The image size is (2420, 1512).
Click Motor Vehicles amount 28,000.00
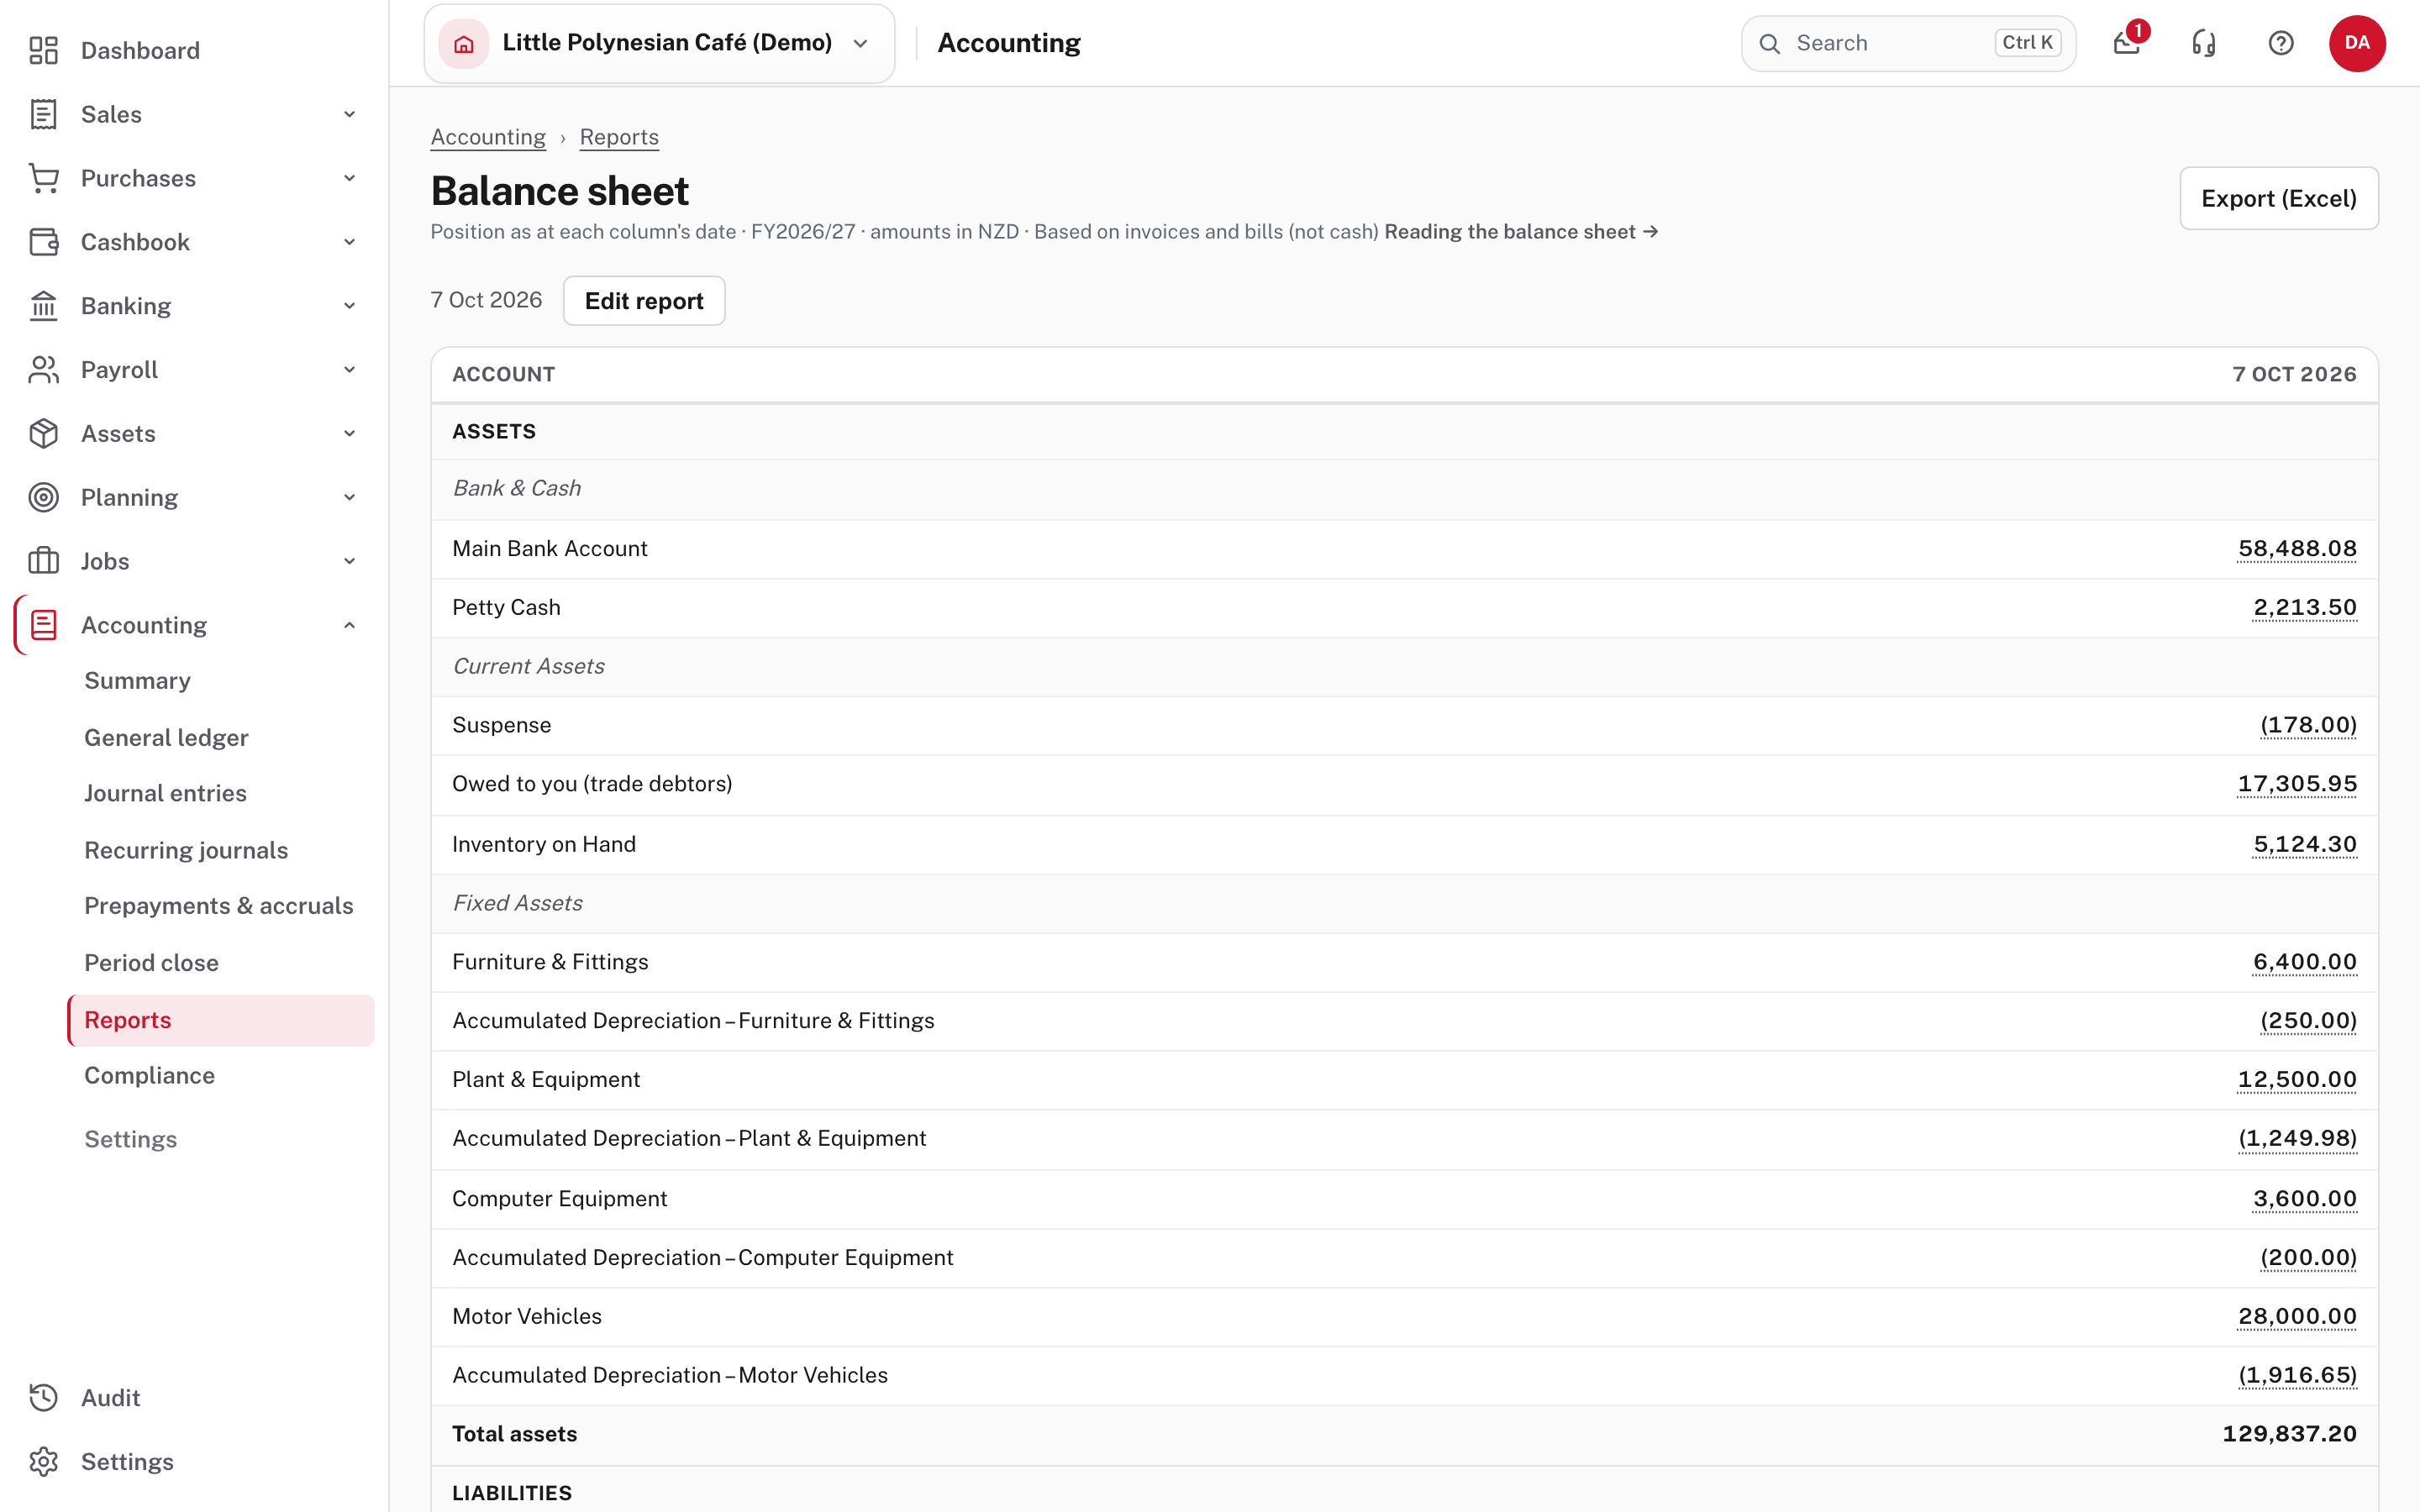tap(2297, 1317)
